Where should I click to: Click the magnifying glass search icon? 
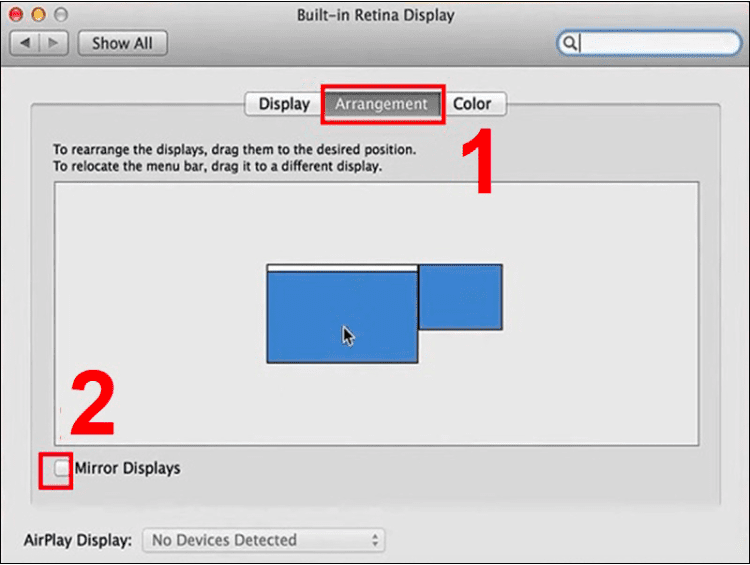[x=570, y=43]
